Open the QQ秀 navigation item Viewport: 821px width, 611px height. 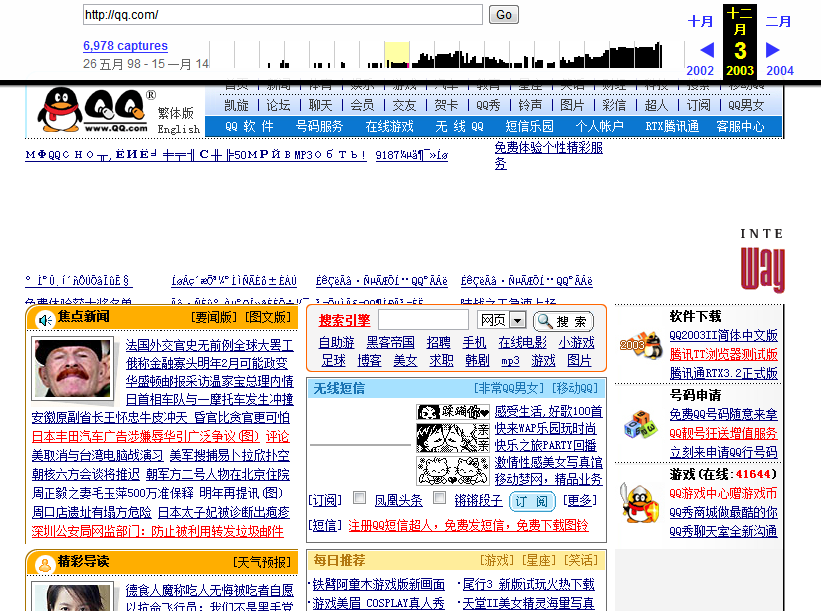(488, 105)
